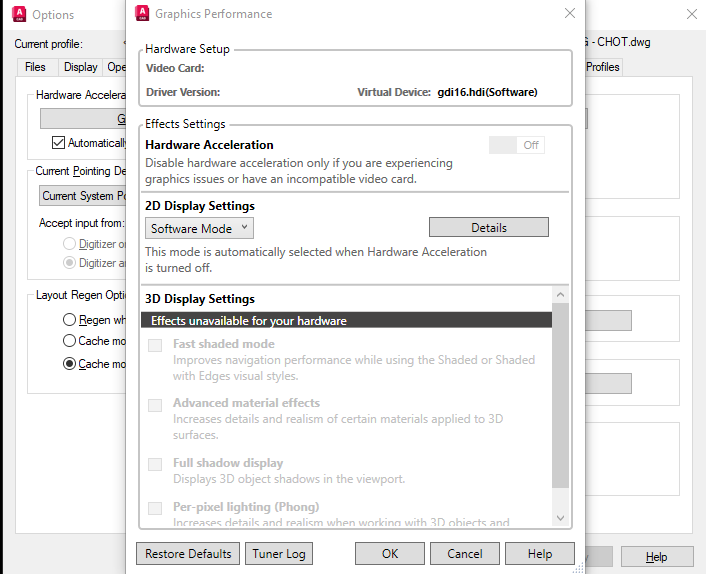Switch to Display tab in Options
706x574 pixels.
pyautogui.click(x=81, y=67)
